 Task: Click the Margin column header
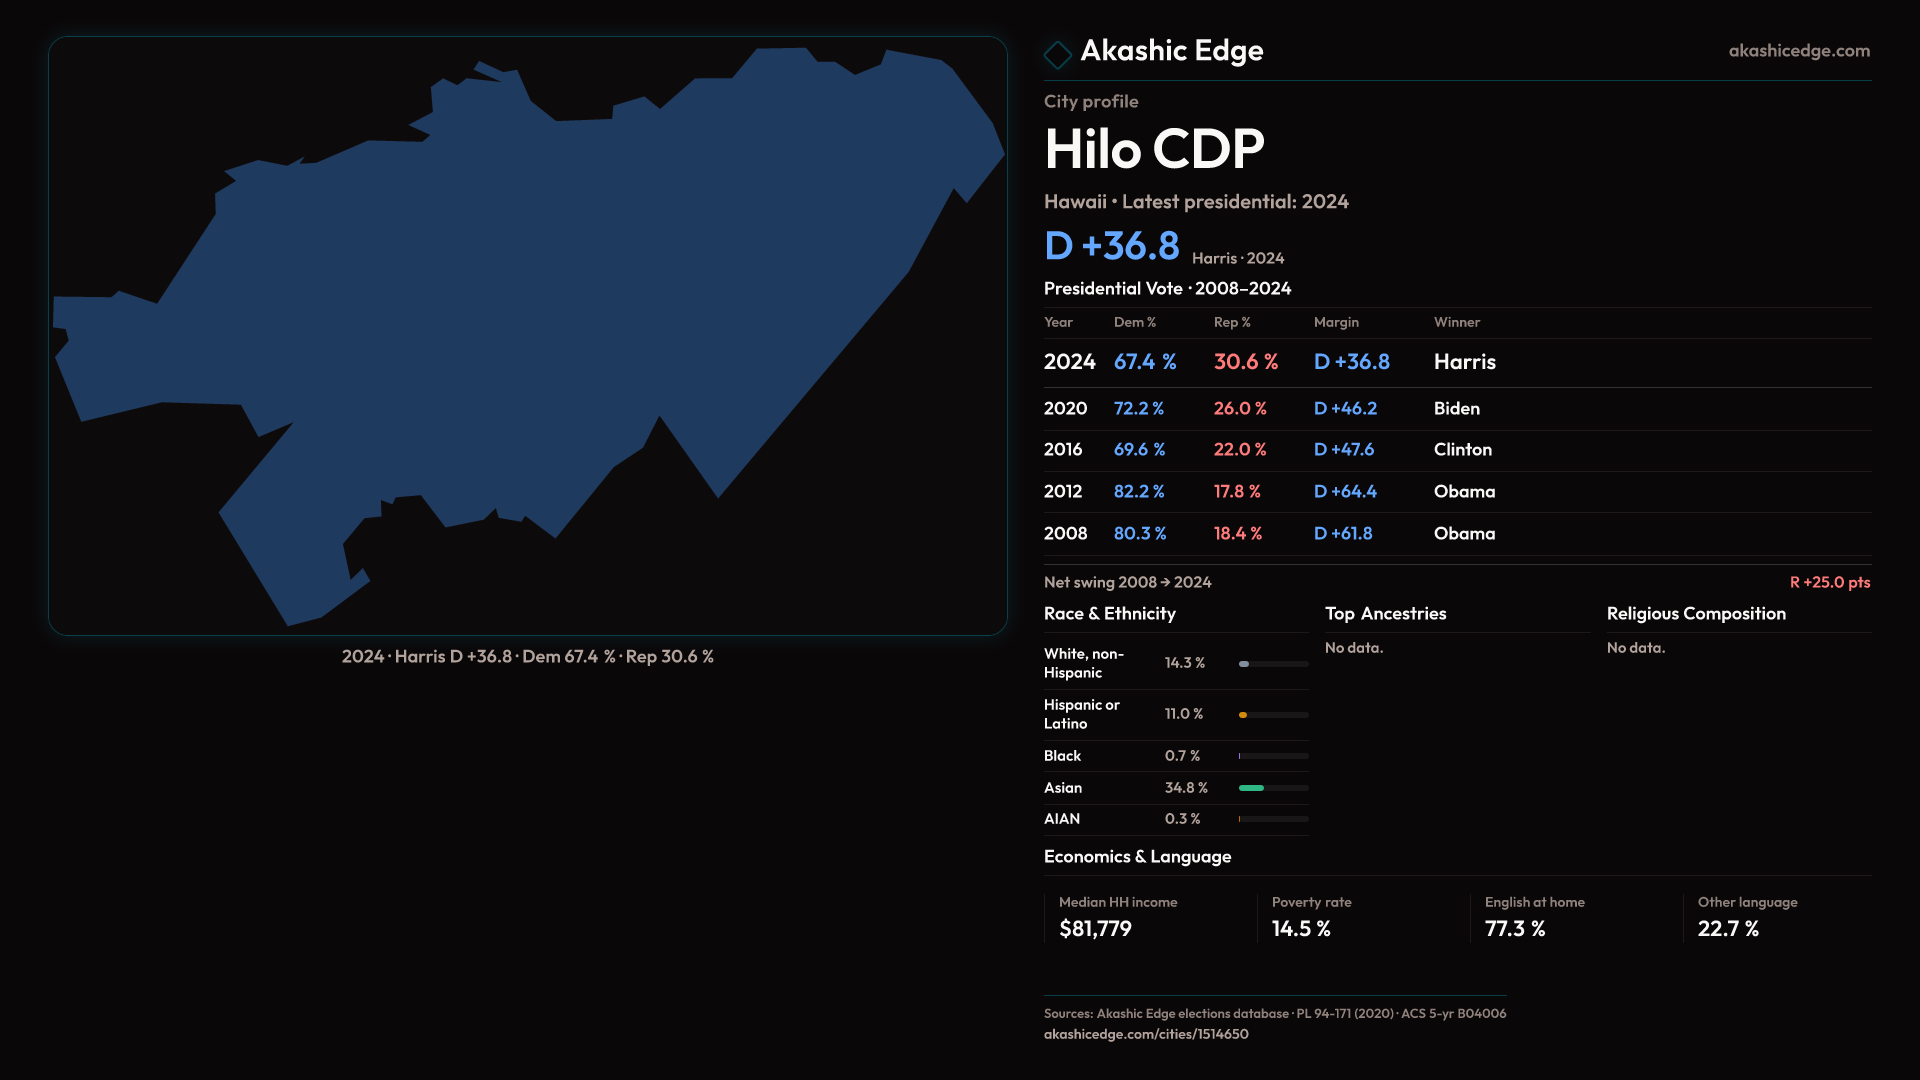1335,323
